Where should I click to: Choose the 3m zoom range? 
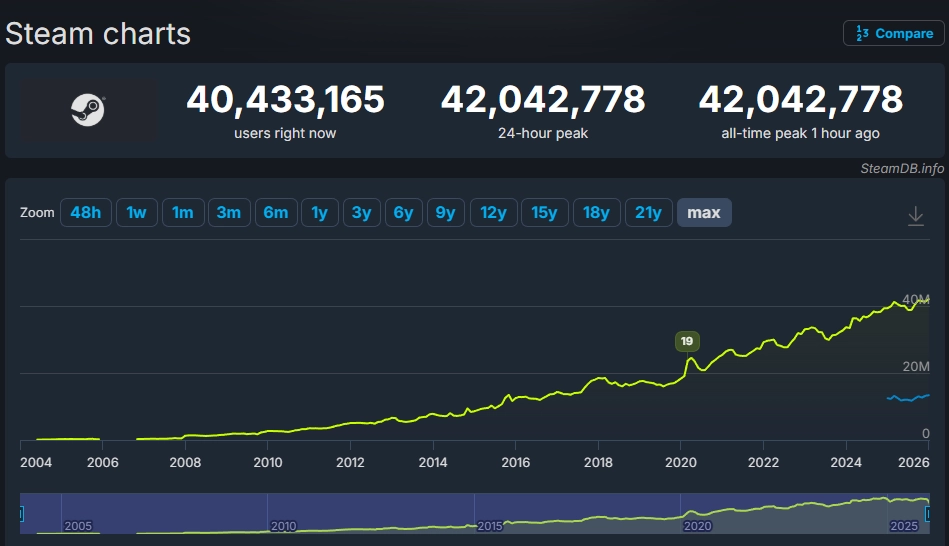229,213
